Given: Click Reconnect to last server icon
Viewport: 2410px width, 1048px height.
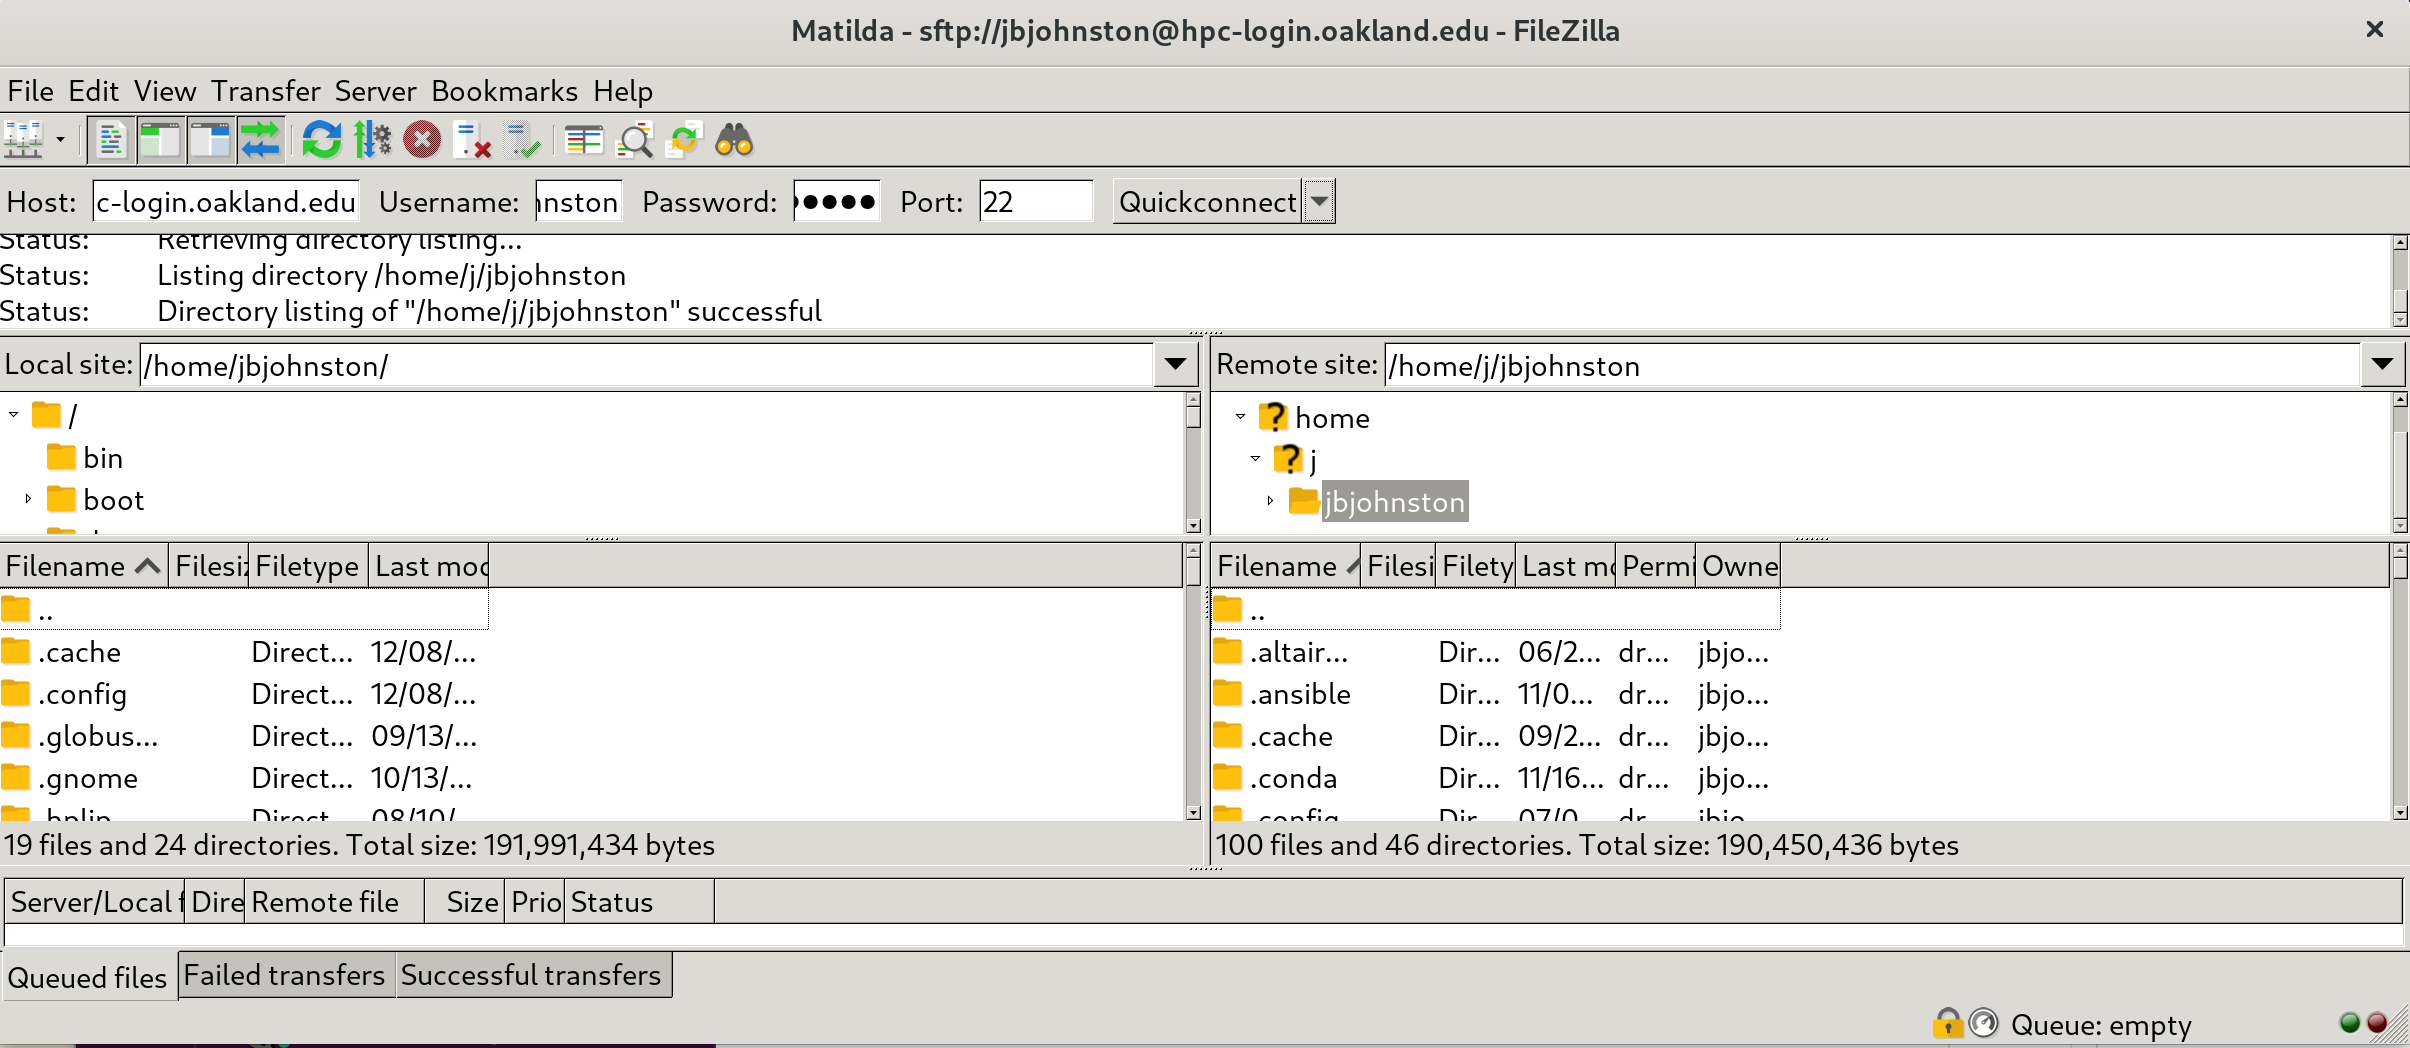Looking at the screenshot, I should click(522, 140).
